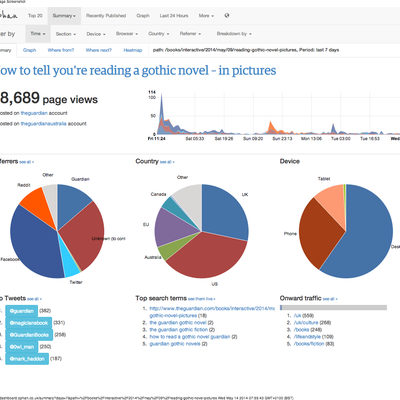The height and width of the screenshot is (400, 400).
Task: Open the /books onward traffic link
Action: 301,329
